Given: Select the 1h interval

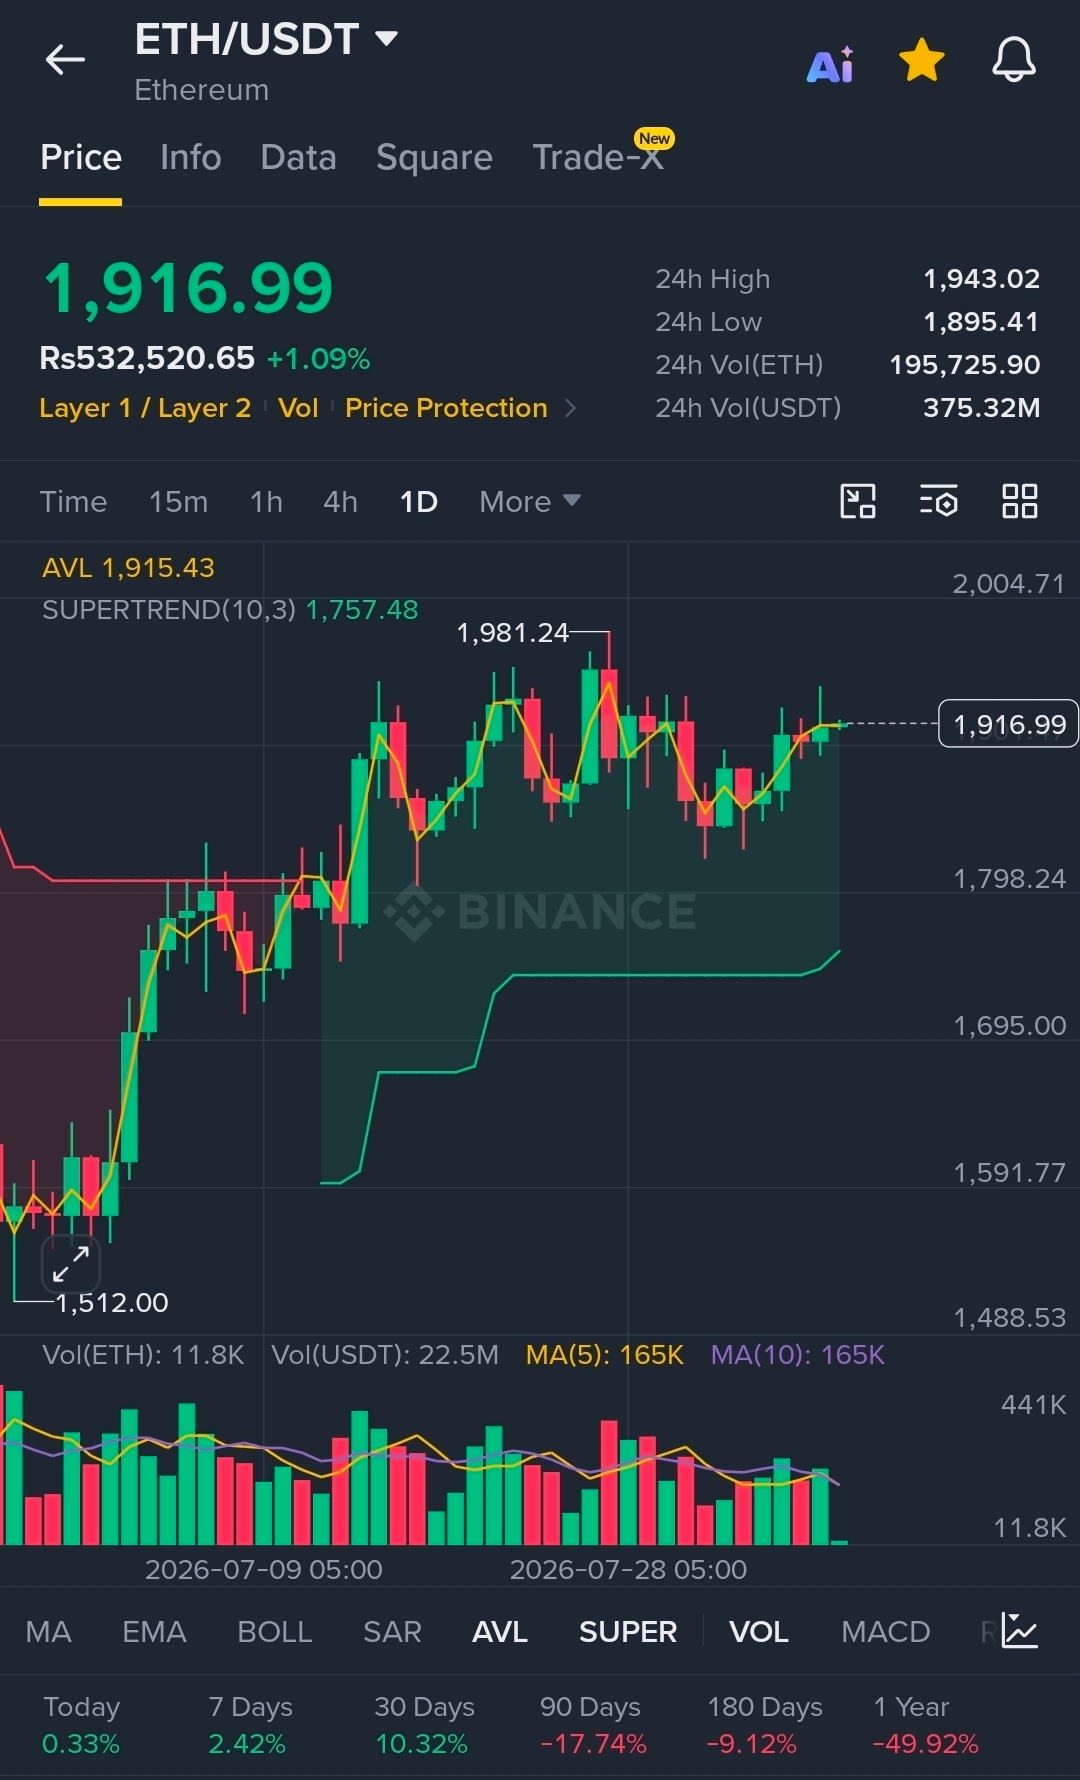Looking at the screenshot, I should tap(266, 501).
